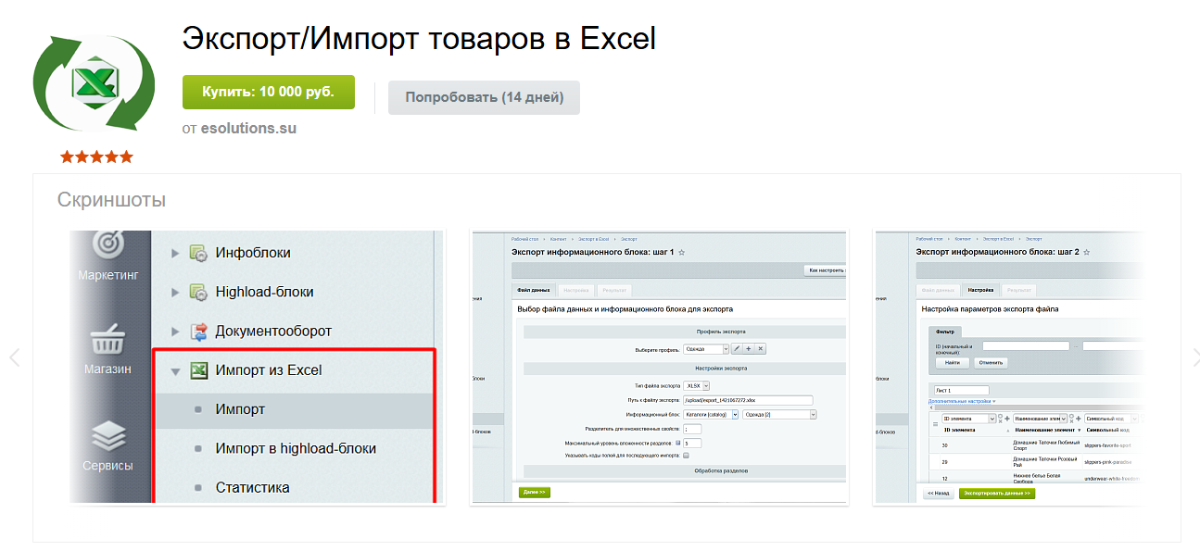Click the X delete-profile icon
Image resolution: width=1200 pixels, height=551 pixels.
click(x=760, y=349)
